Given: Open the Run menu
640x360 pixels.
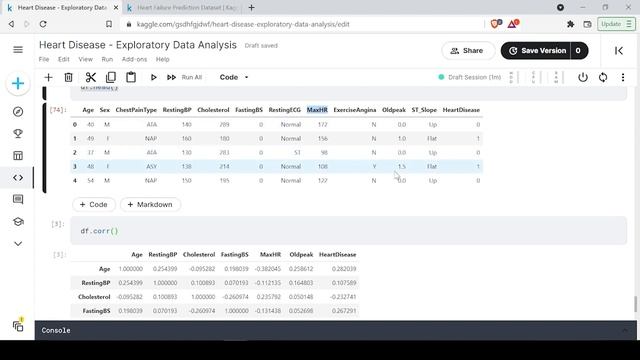Looking at the screenshot, I should 107,59.
